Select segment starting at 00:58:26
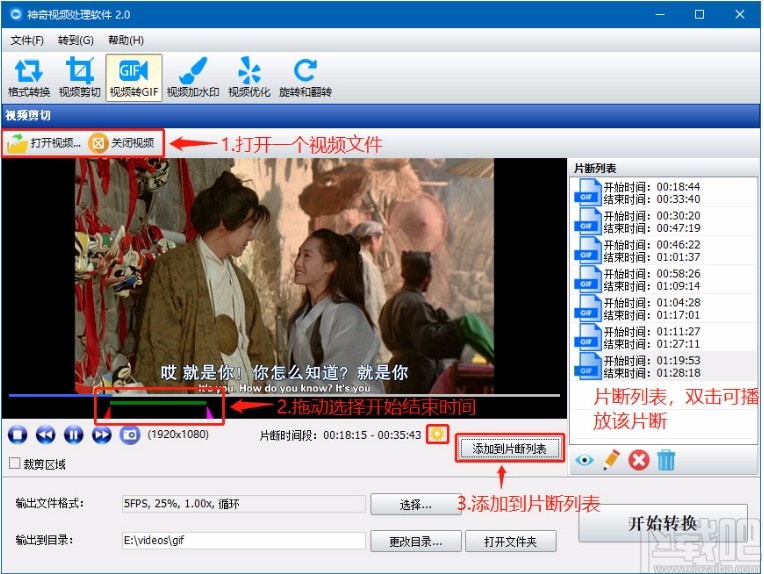 click(x=664, y=280)
